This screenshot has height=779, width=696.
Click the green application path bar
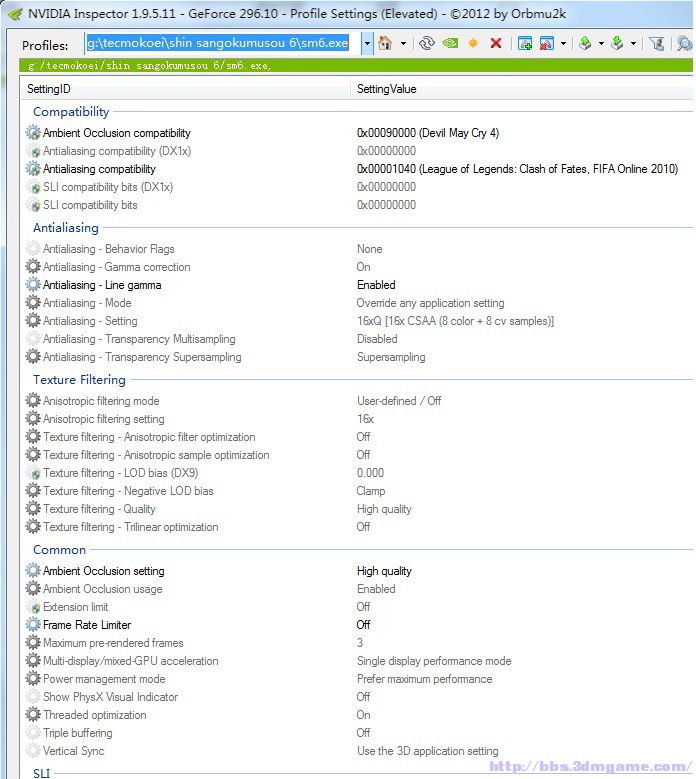(356, 65)
